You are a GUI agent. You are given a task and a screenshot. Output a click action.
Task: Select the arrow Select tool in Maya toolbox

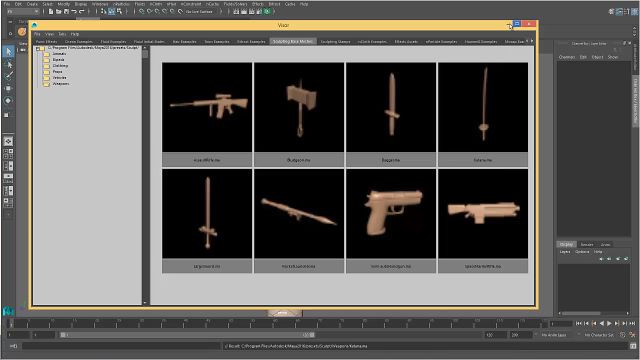8,52
